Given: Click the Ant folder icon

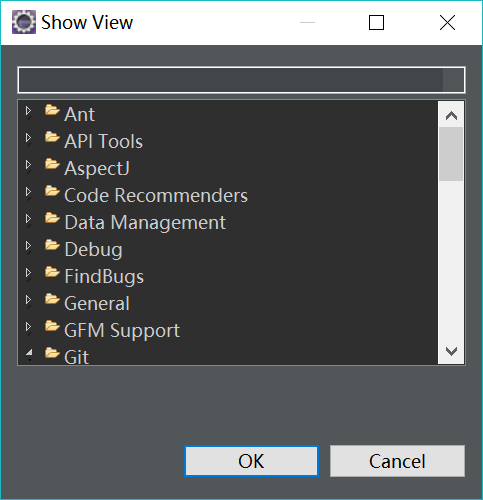Looking at the screenshot, I should coord(52,110).
